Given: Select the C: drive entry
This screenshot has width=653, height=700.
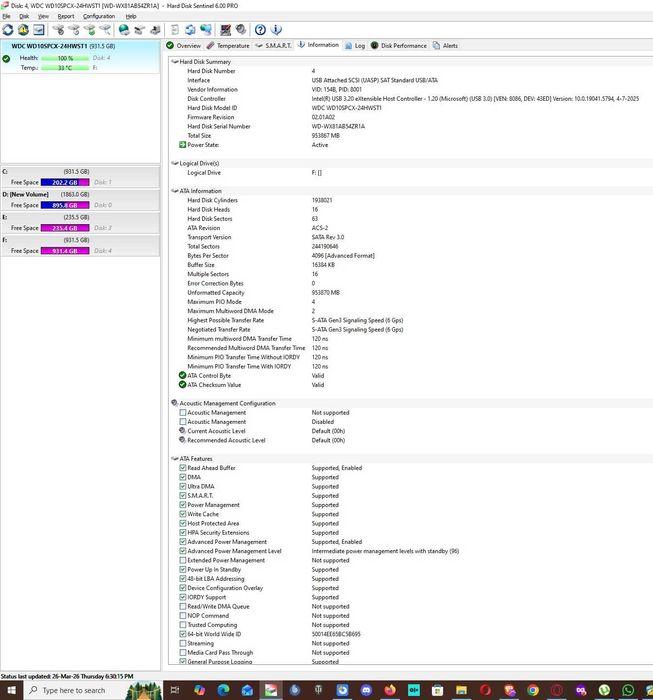Looking at the screenshot, I should tap(80, 177).
